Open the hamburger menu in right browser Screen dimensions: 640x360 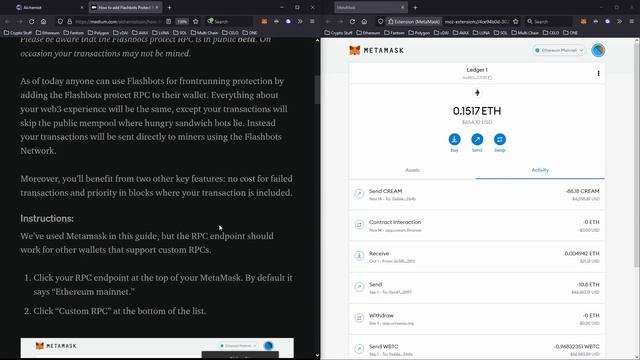click(631, 21)
